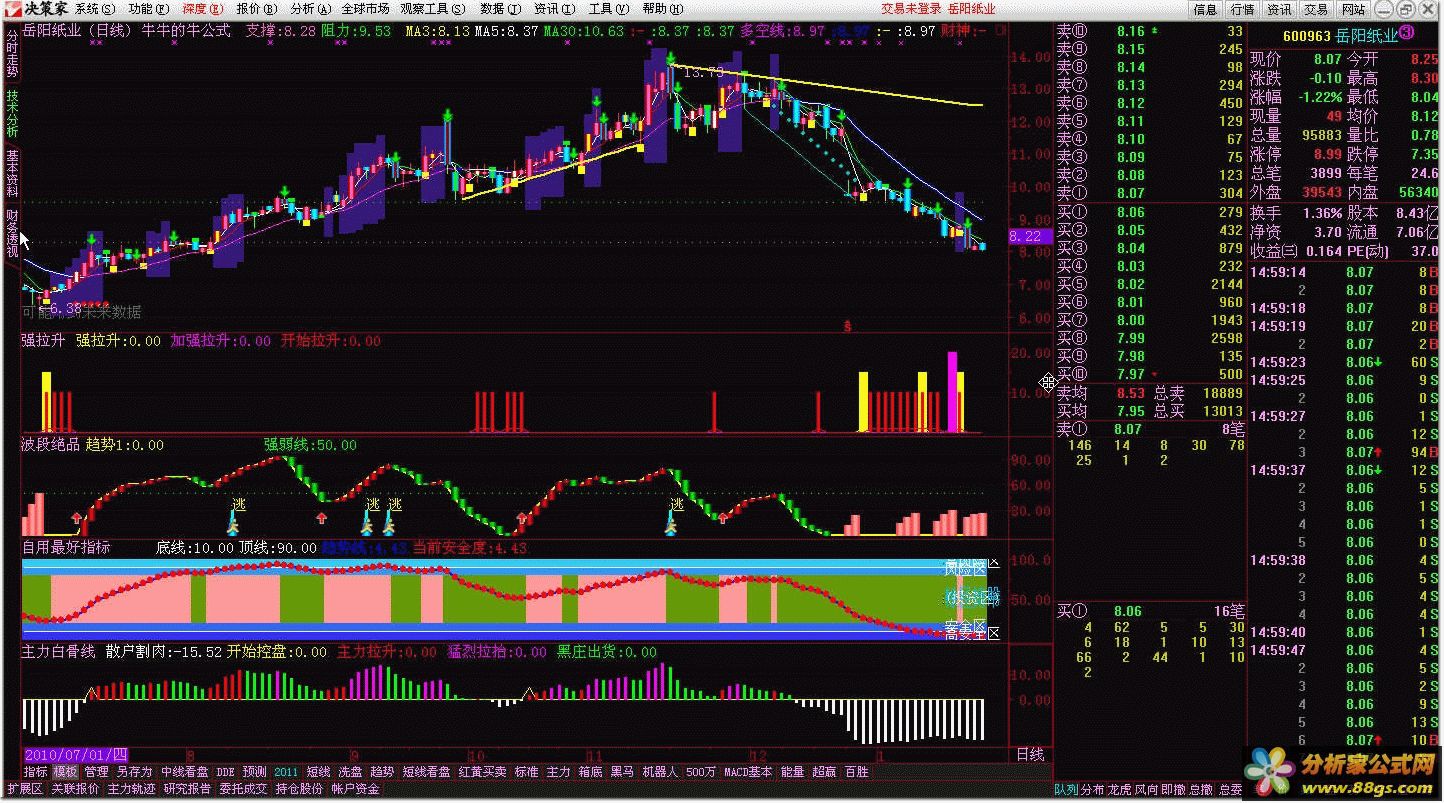This screenshot has height=803, width=1444.
Task: Open the 主力轨迹 tab
Action: pyautogui.click(x=131, y=789)
